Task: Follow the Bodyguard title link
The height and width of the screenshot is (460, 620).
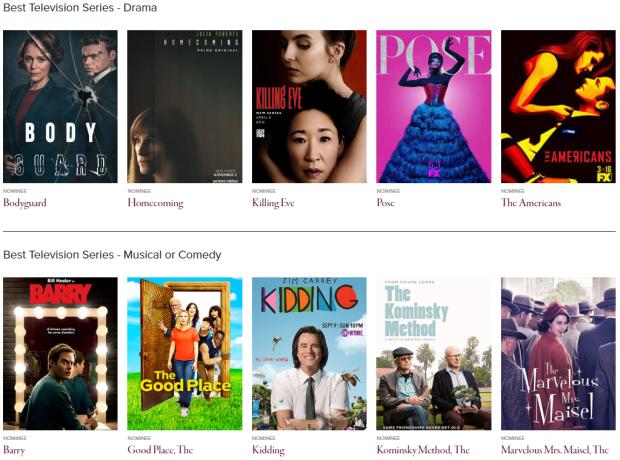Action: point(25,203)
